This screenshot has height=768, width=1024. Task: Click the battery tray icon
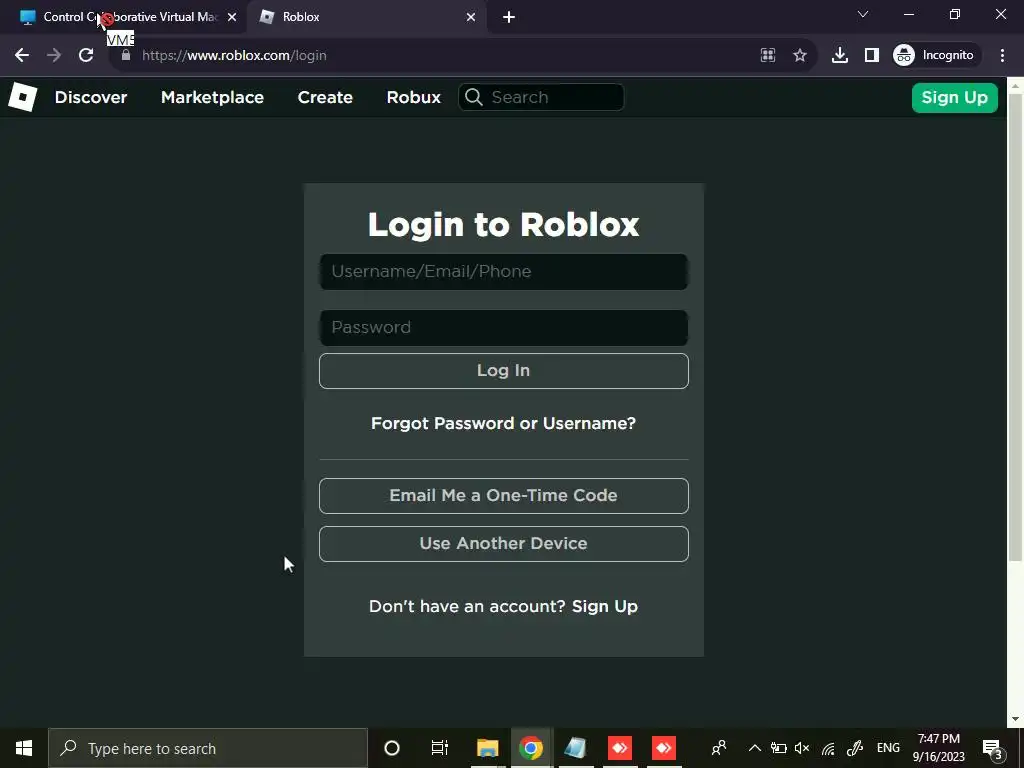click(778, 748)
